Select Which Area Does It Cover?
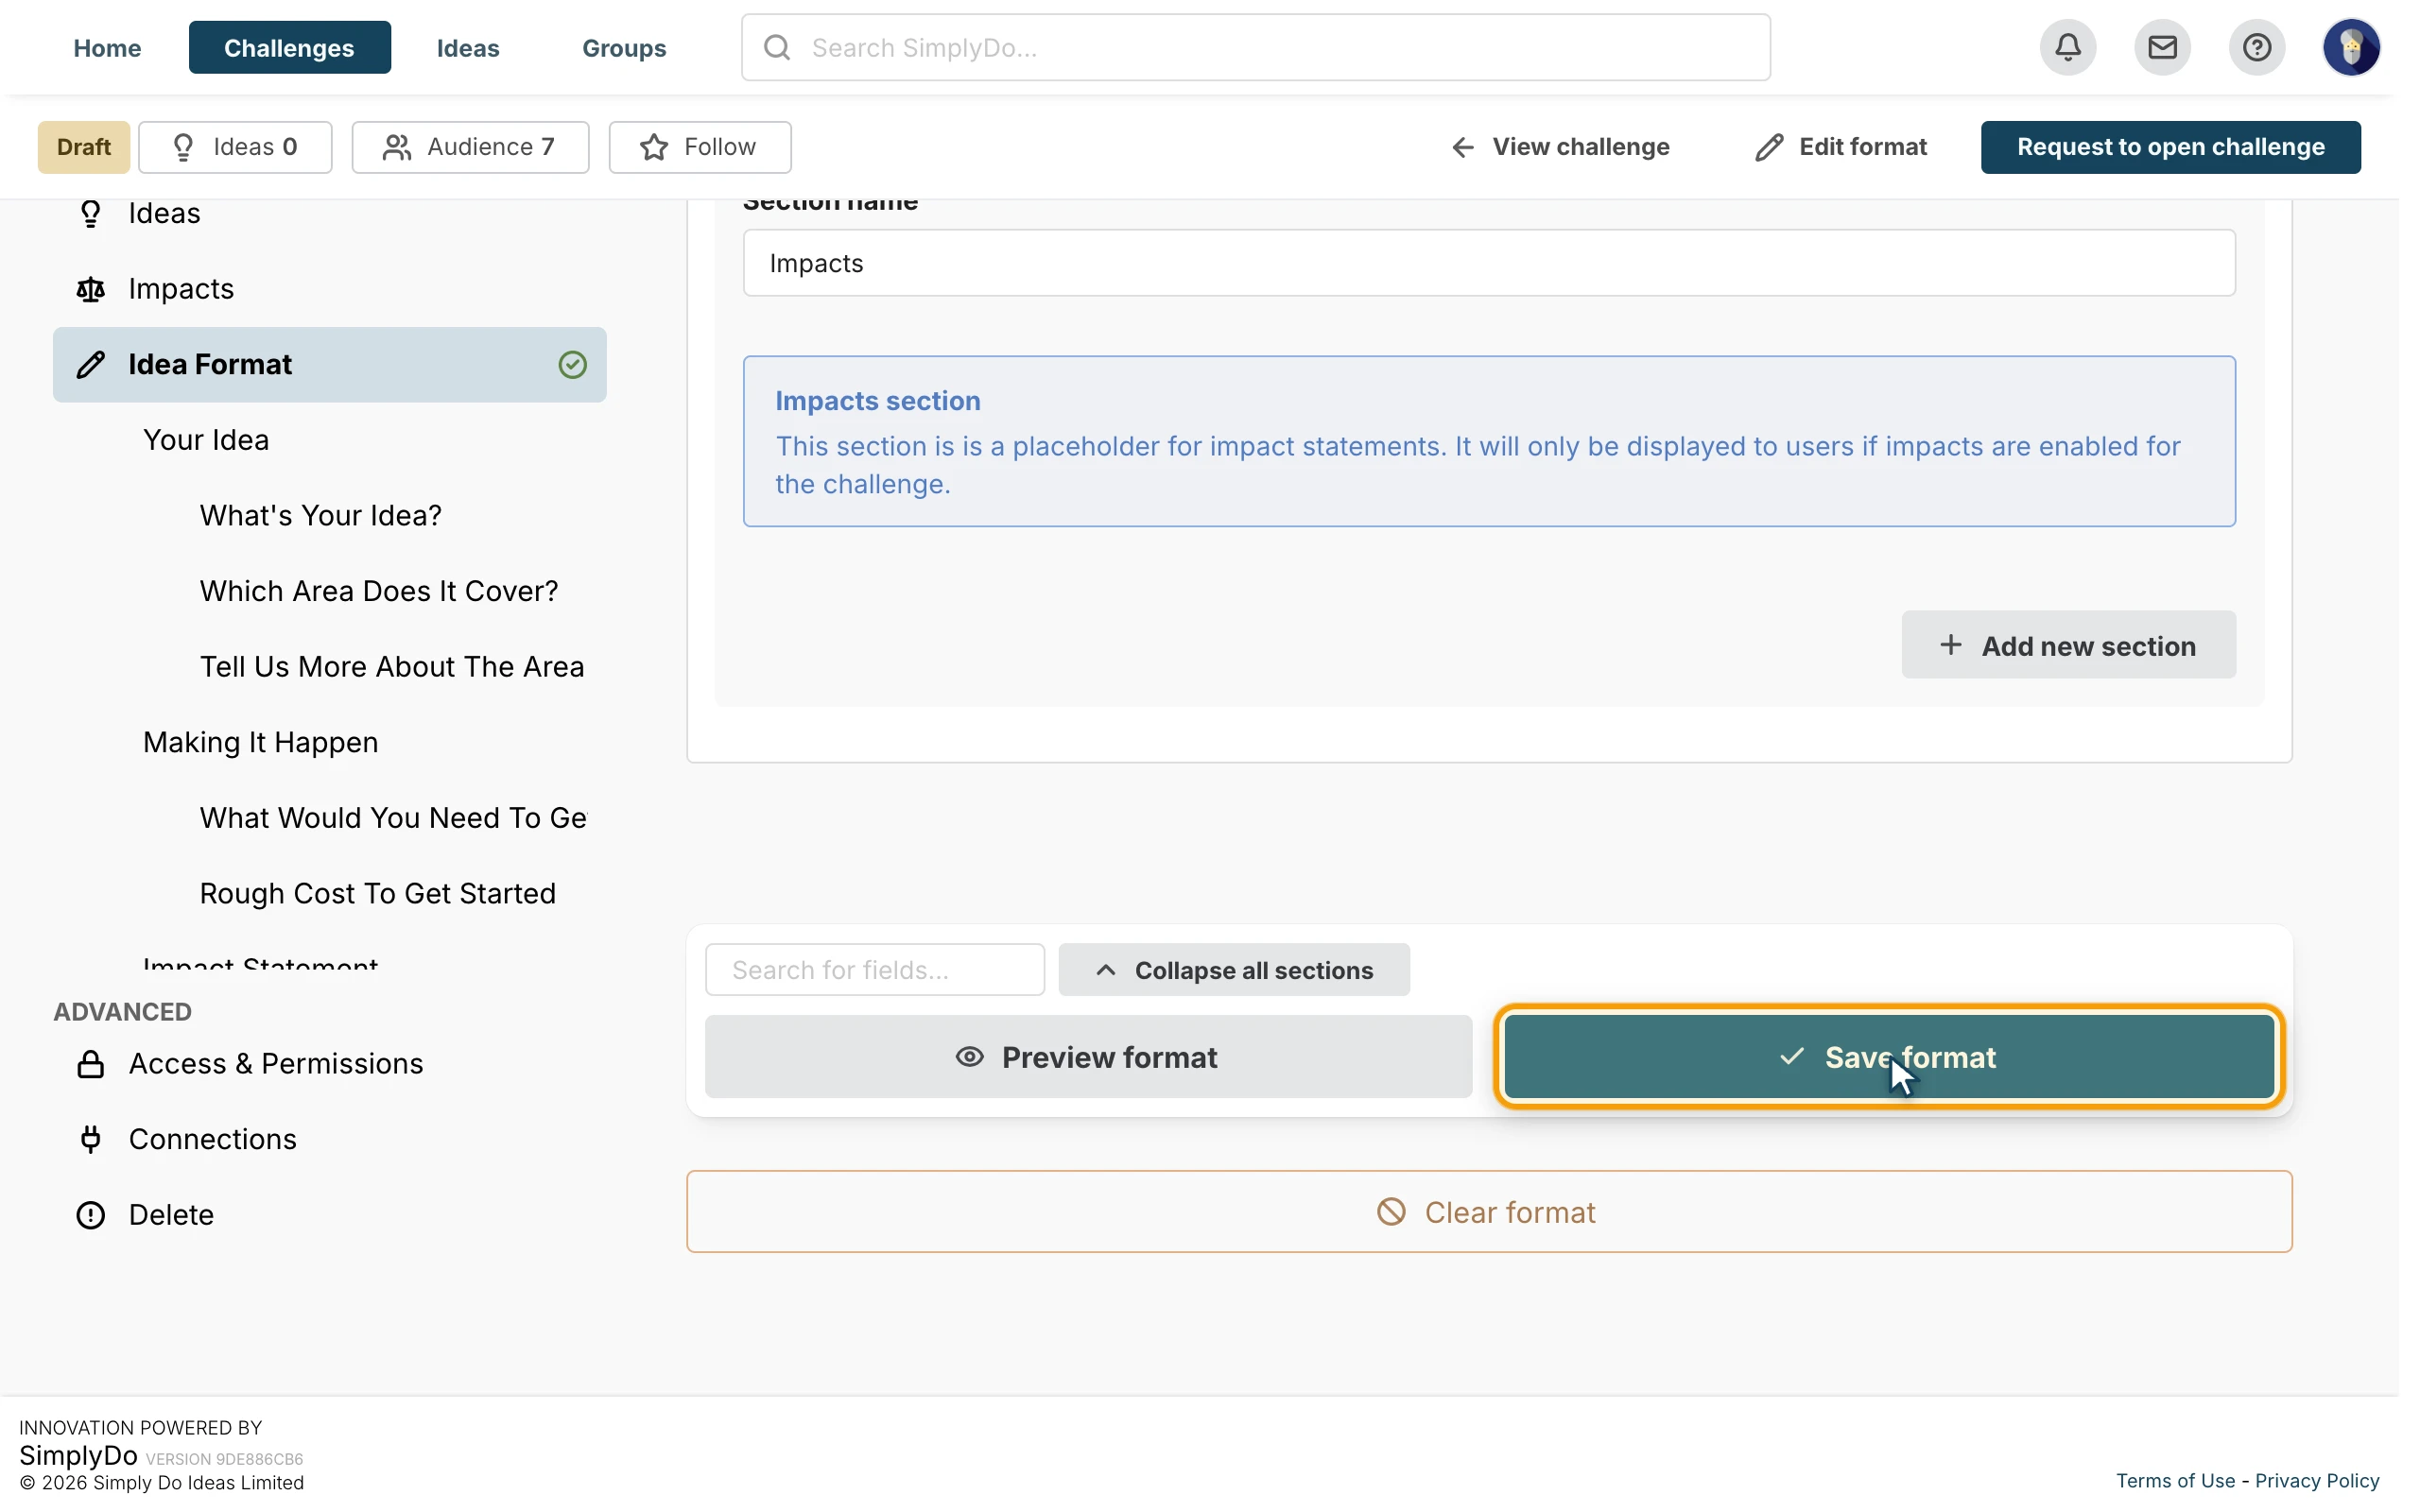Image resolution: width=2420 pixels, height=1512 pixels. [379, 591]
